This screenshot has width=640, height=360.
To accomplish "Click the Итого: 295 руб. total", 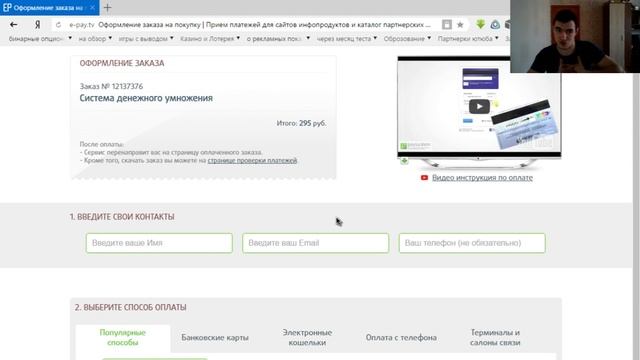I will coord(301,123).
